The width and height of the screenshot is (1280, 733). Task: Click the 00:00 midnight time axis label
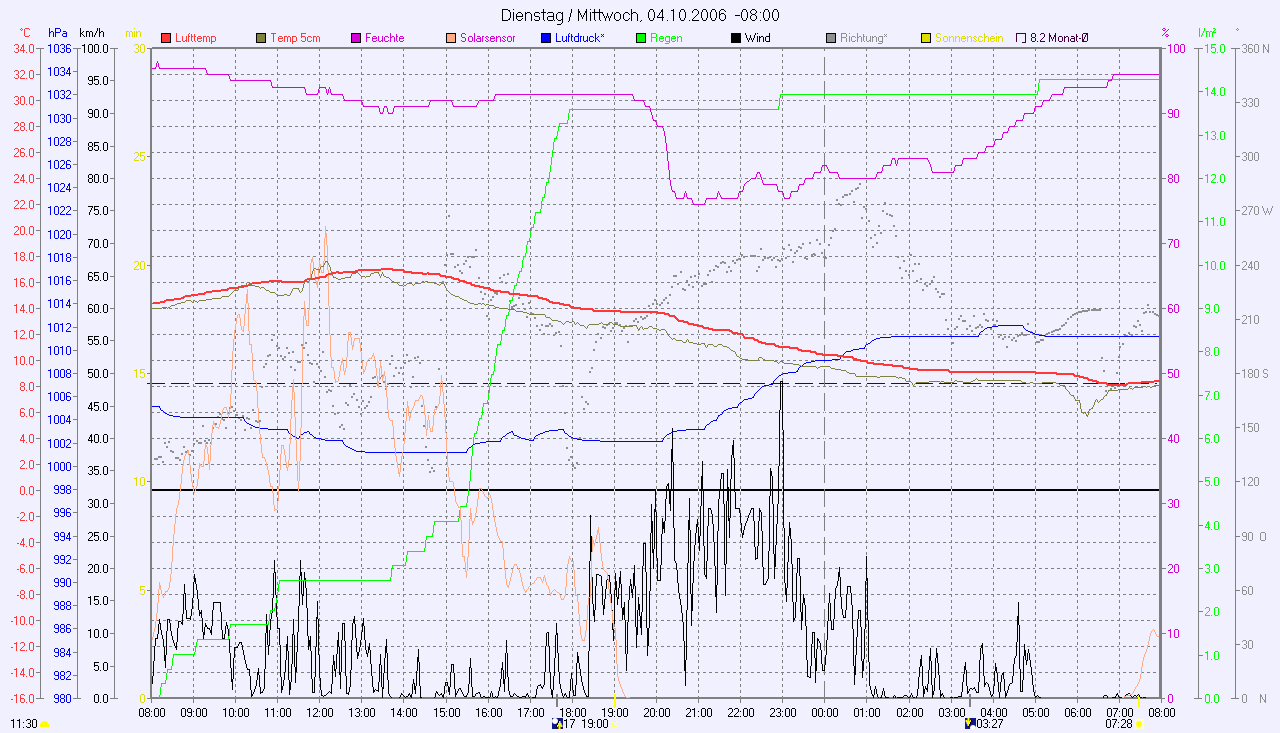click(x=824, y=712)
